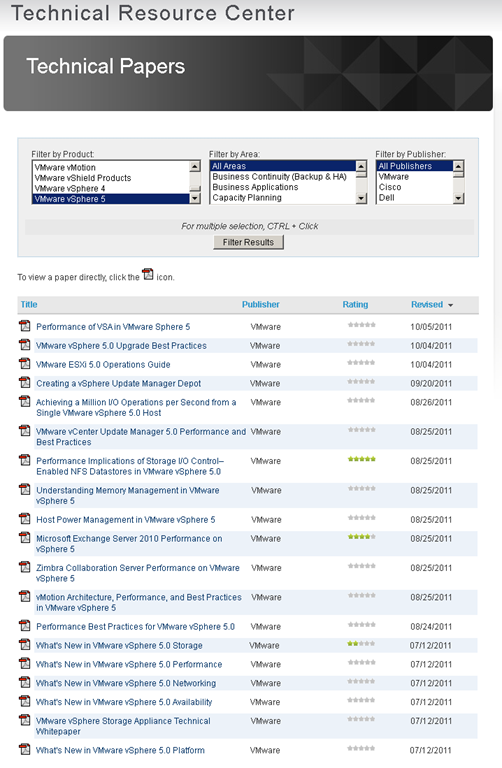Viewport: 502px width, 768px height.
Task: Open PDF icon for Storage I/O Control NFS paper
Action: point(24,460)
